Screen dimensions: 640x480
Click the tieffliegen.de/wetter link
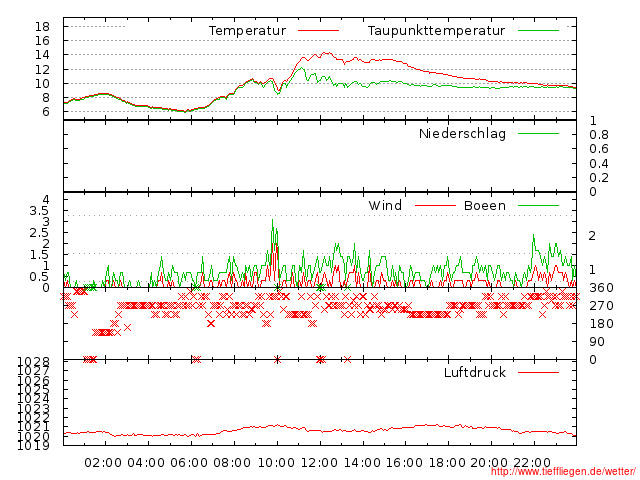[x=563, y=472]
